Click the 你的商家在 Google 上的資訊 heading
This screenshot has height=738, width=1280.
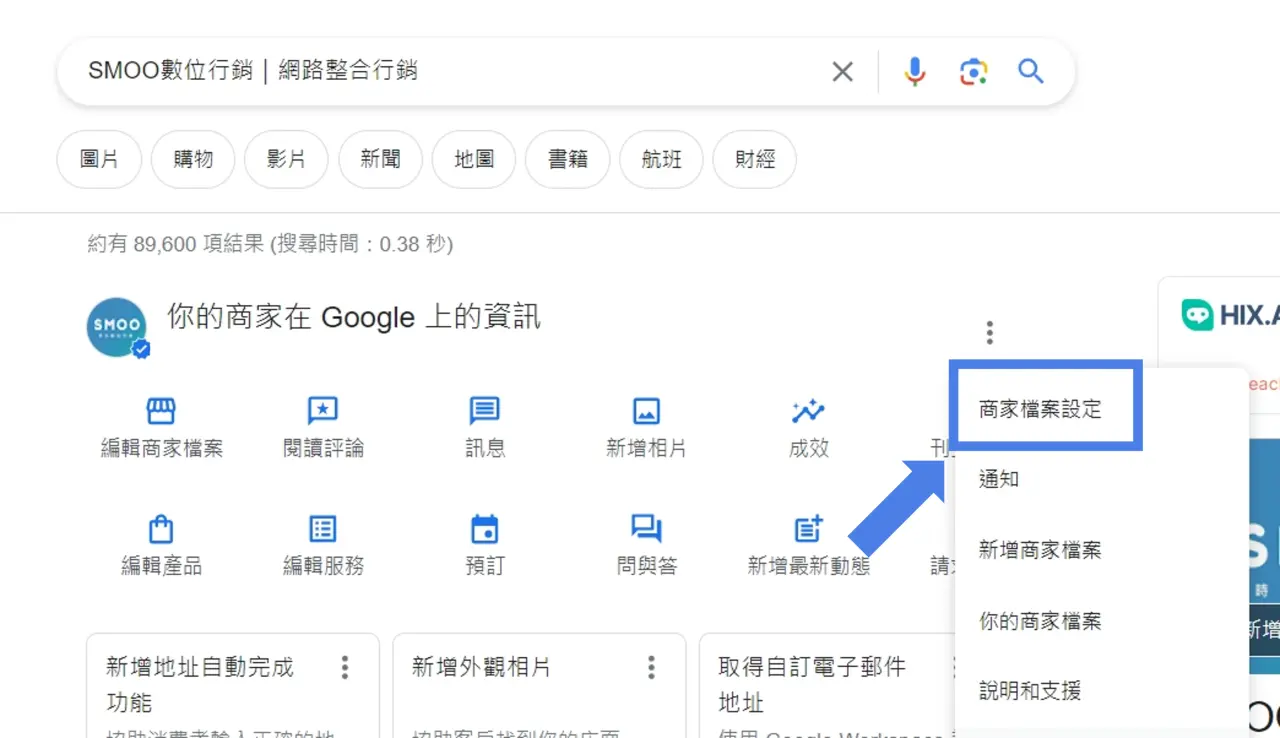pos(354,318)
